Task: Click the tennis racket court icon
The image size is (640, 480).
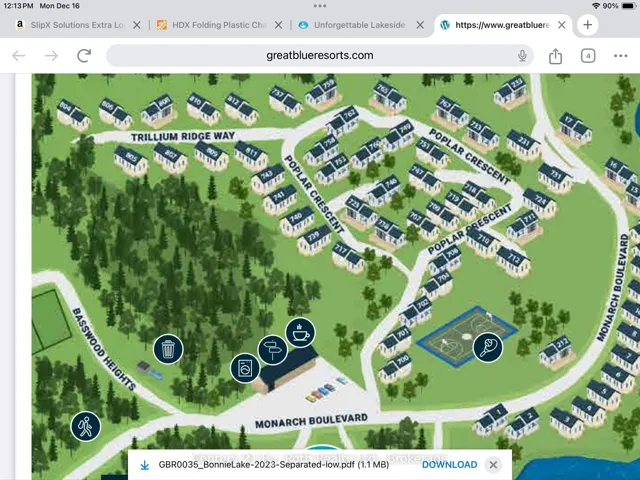Action: coord(487,348)
